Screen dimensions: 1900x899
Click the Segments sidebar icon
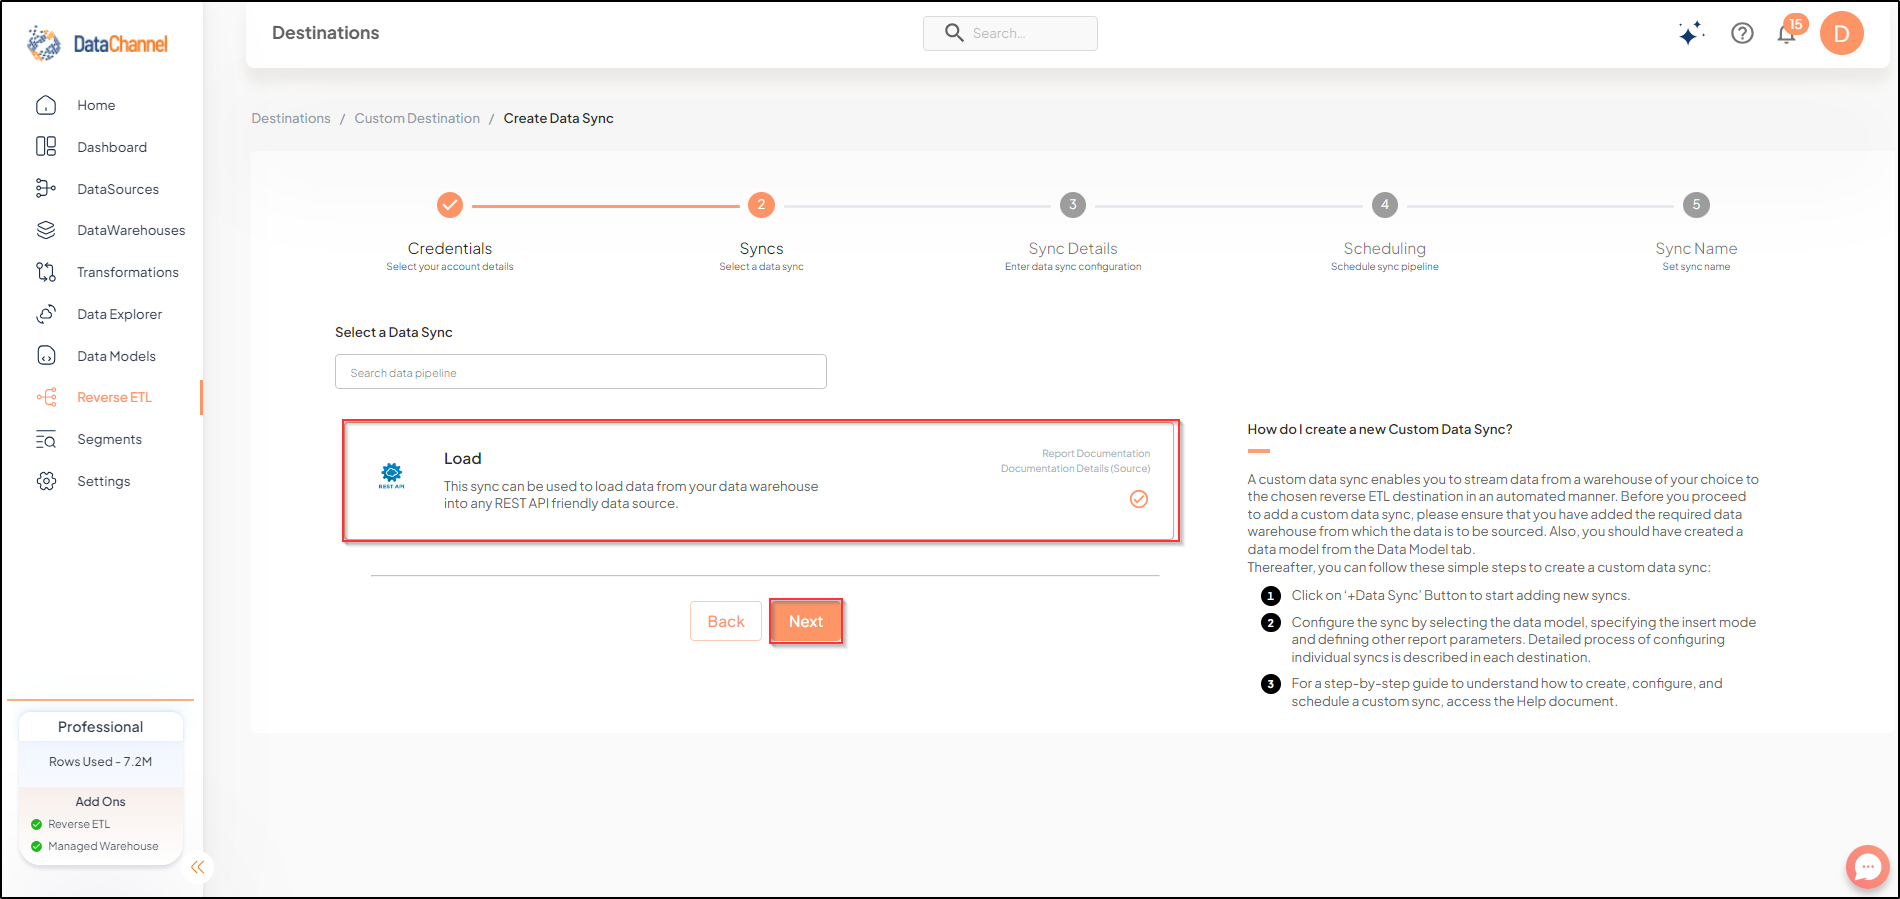point(46,439)
